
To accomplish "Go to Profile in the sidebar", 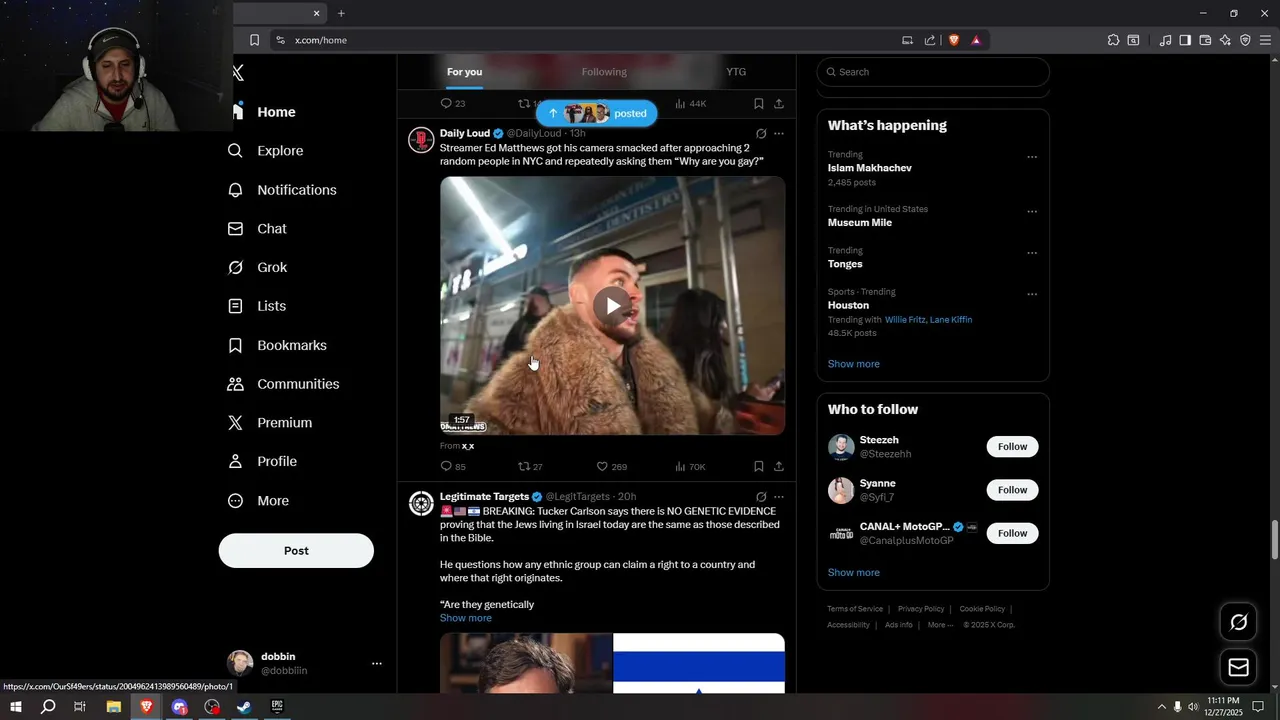I will point(262,462).
